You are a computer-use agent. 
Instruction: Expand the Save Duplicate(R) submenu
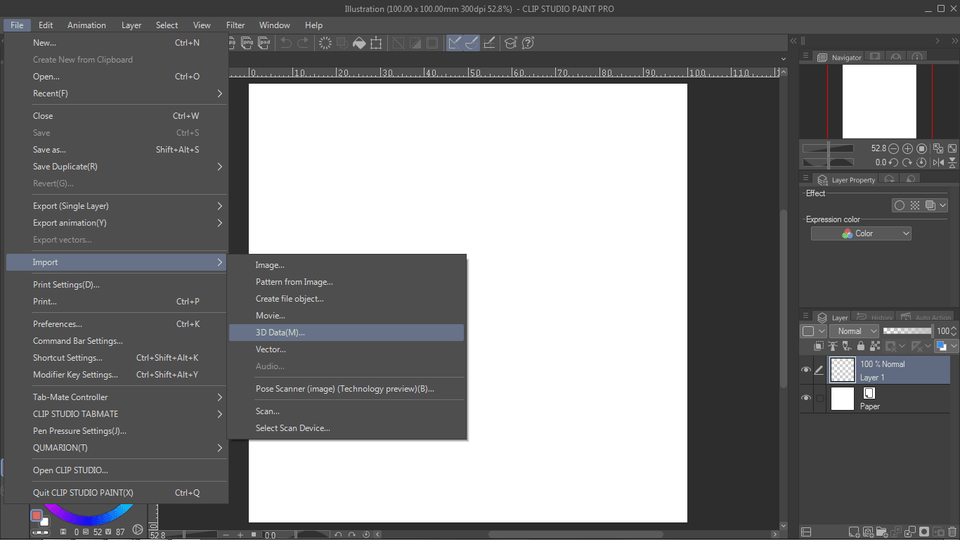point(117,167)
